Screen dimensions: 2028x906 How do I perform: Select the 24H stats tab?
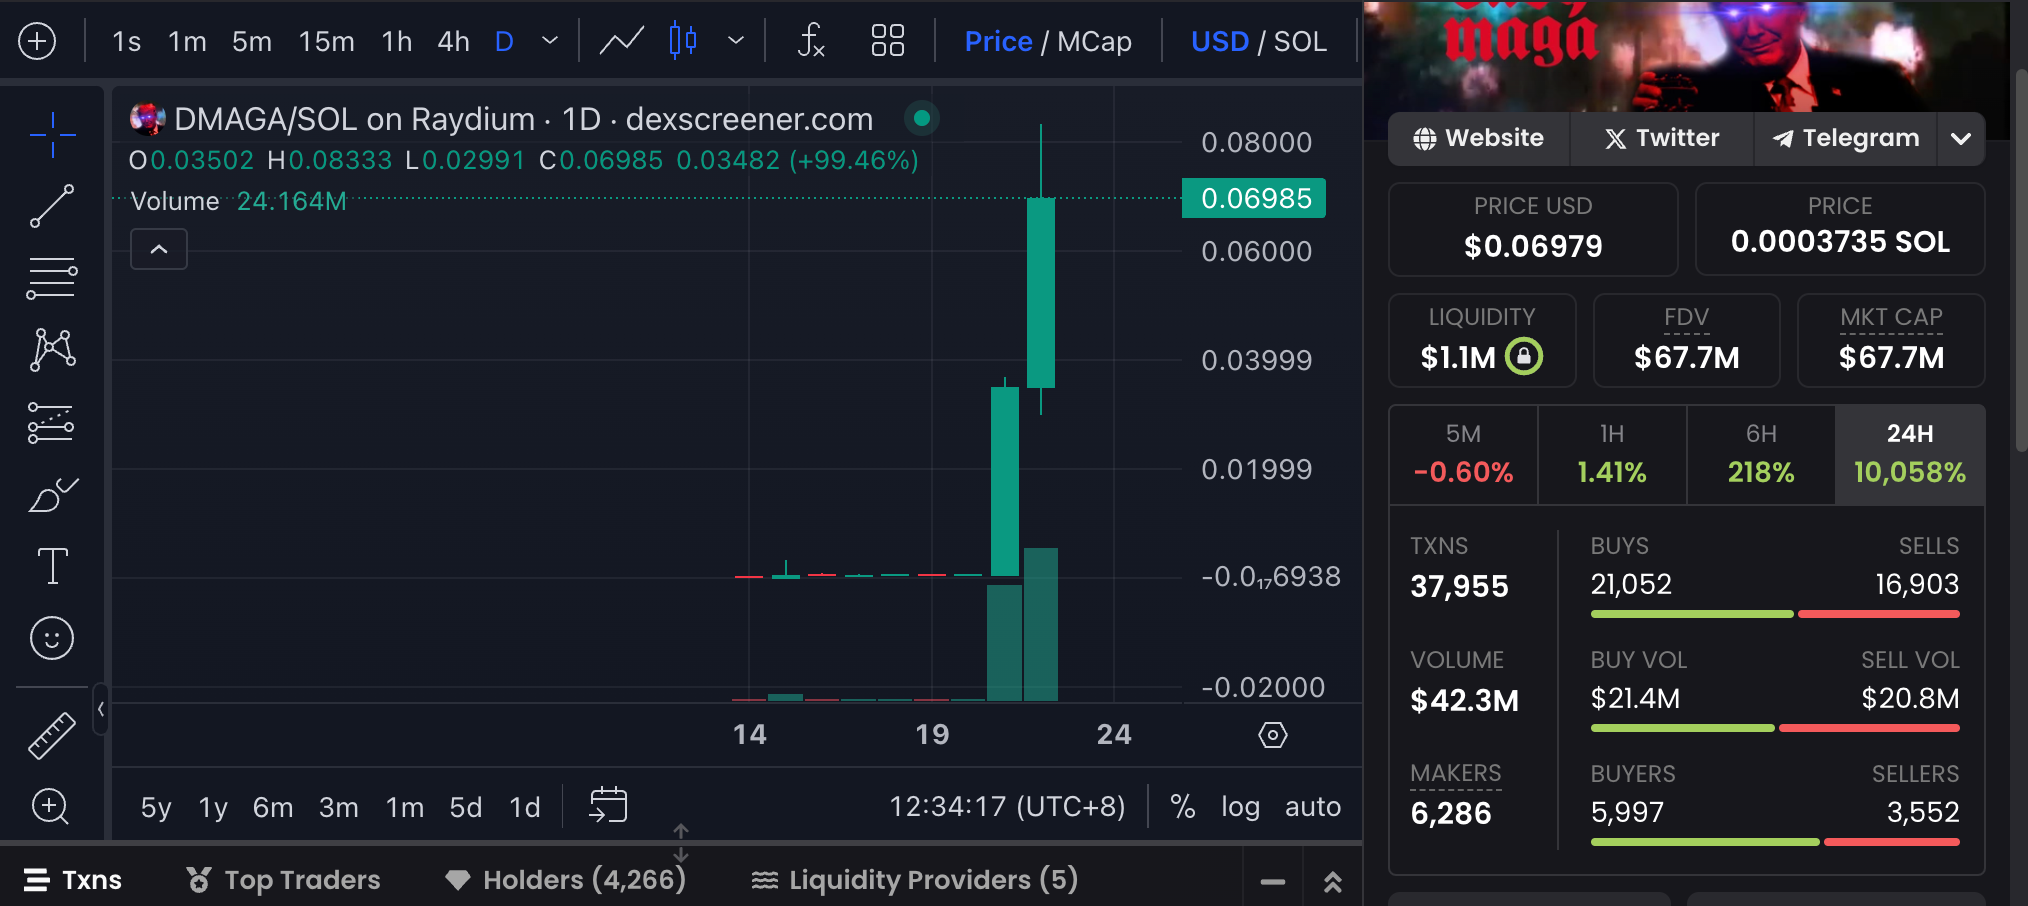coord(1910,455)
